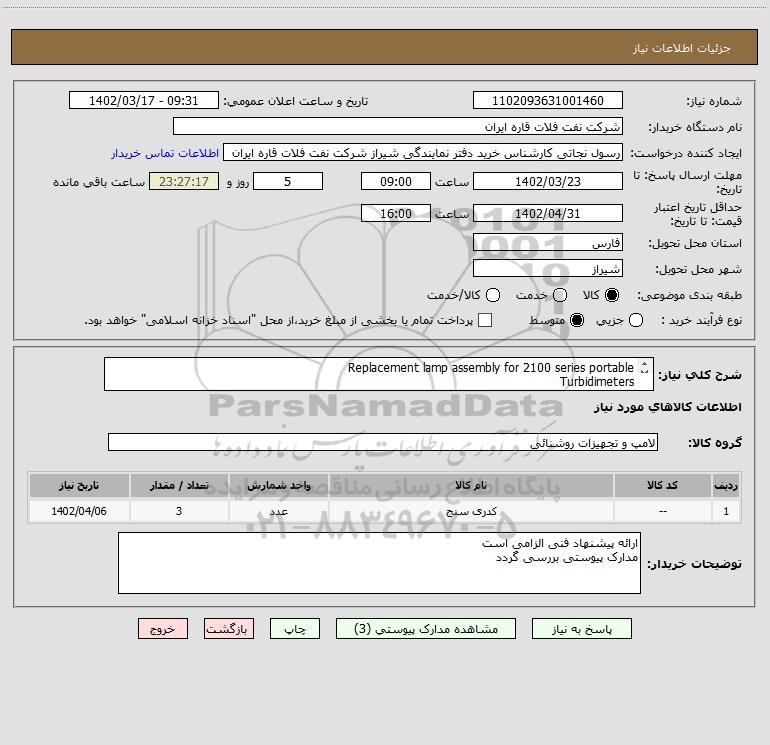
Task: Click the 'تاریخ نیاز' column header
Action: click(x=79, y=486)
